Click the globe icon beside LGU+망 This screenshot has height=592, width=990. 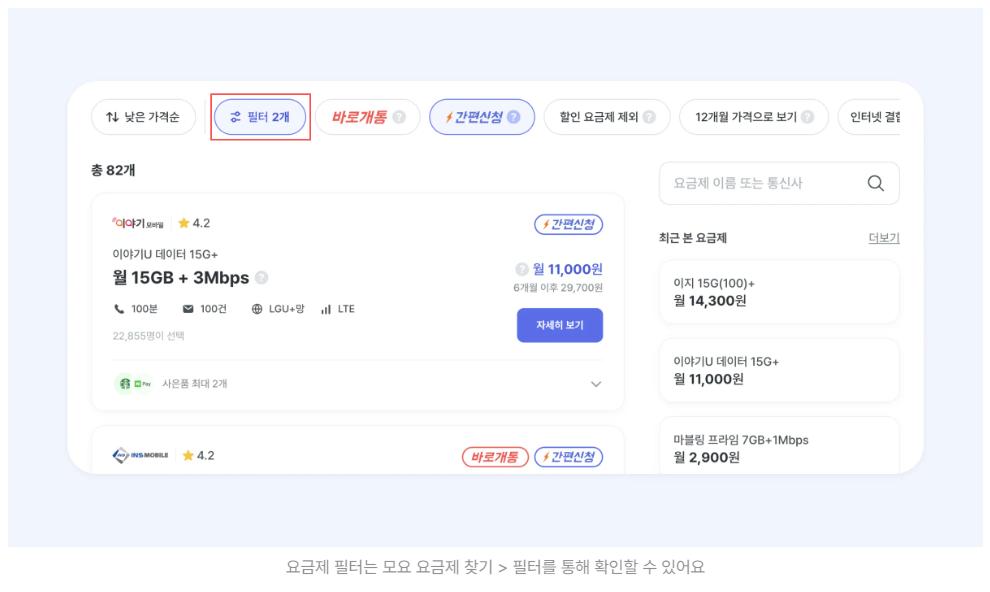coord(256,309)
